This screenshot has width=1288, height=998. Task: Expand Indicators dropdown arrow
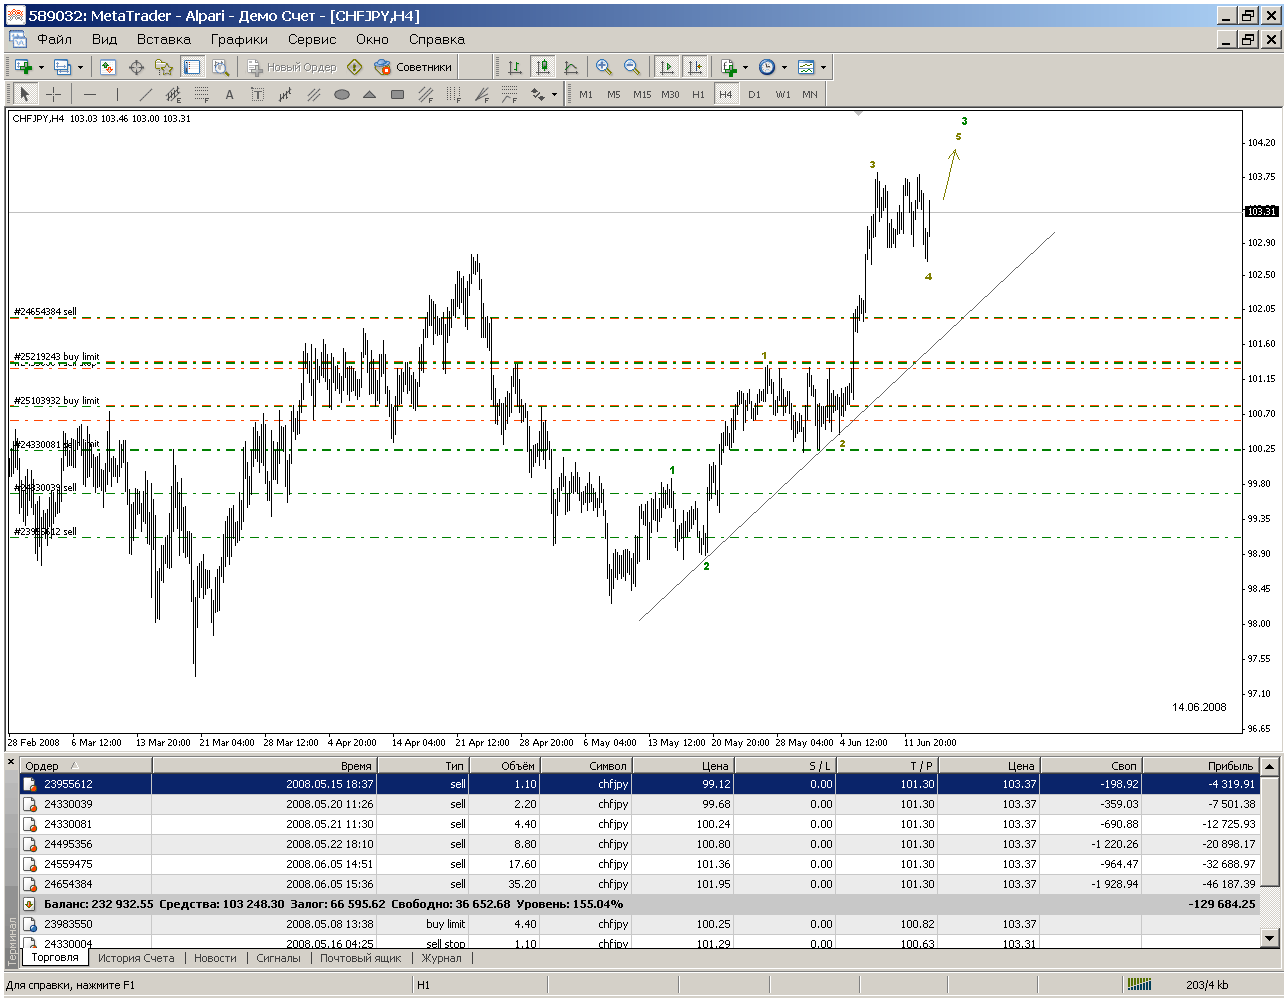pyautogui.click(x=746, y=68)
